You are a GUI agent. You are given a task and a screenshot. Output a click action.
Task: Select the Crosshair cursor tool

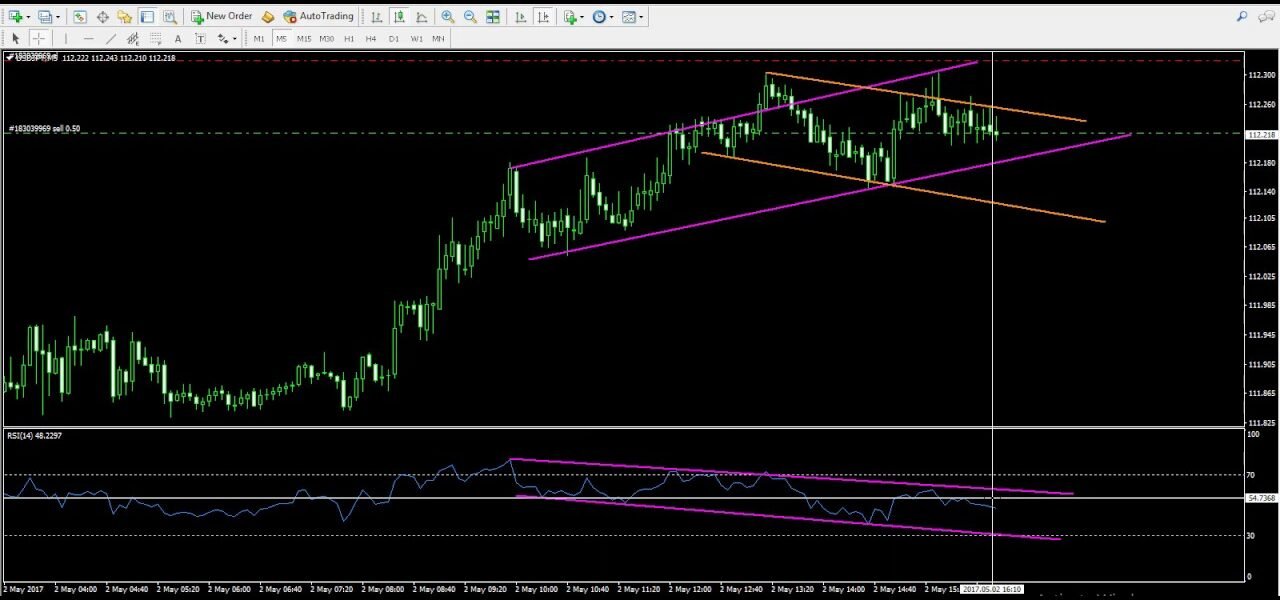click(x=38, y=39)
